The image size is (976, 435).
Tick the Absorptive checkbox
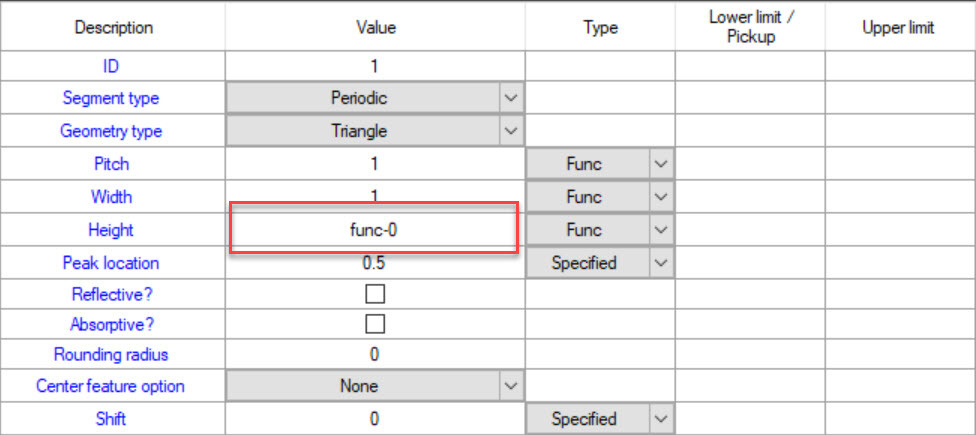click(x=375, y=324)
